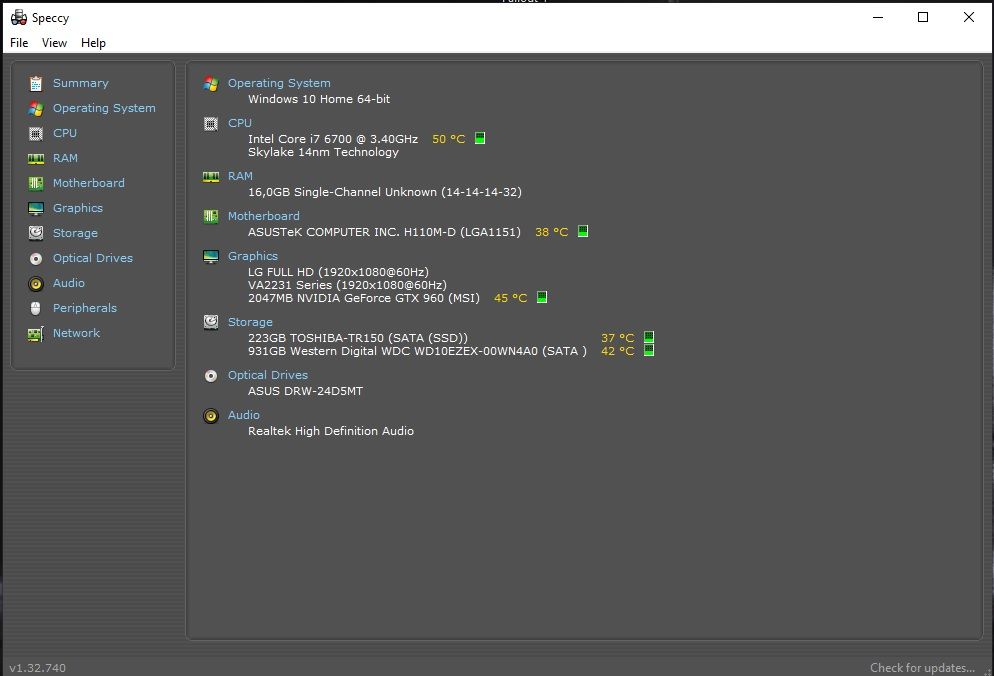Click the 45 °C graphics temperature value
Viewport: 994px width, 676px height.
[x=510, y=298]
